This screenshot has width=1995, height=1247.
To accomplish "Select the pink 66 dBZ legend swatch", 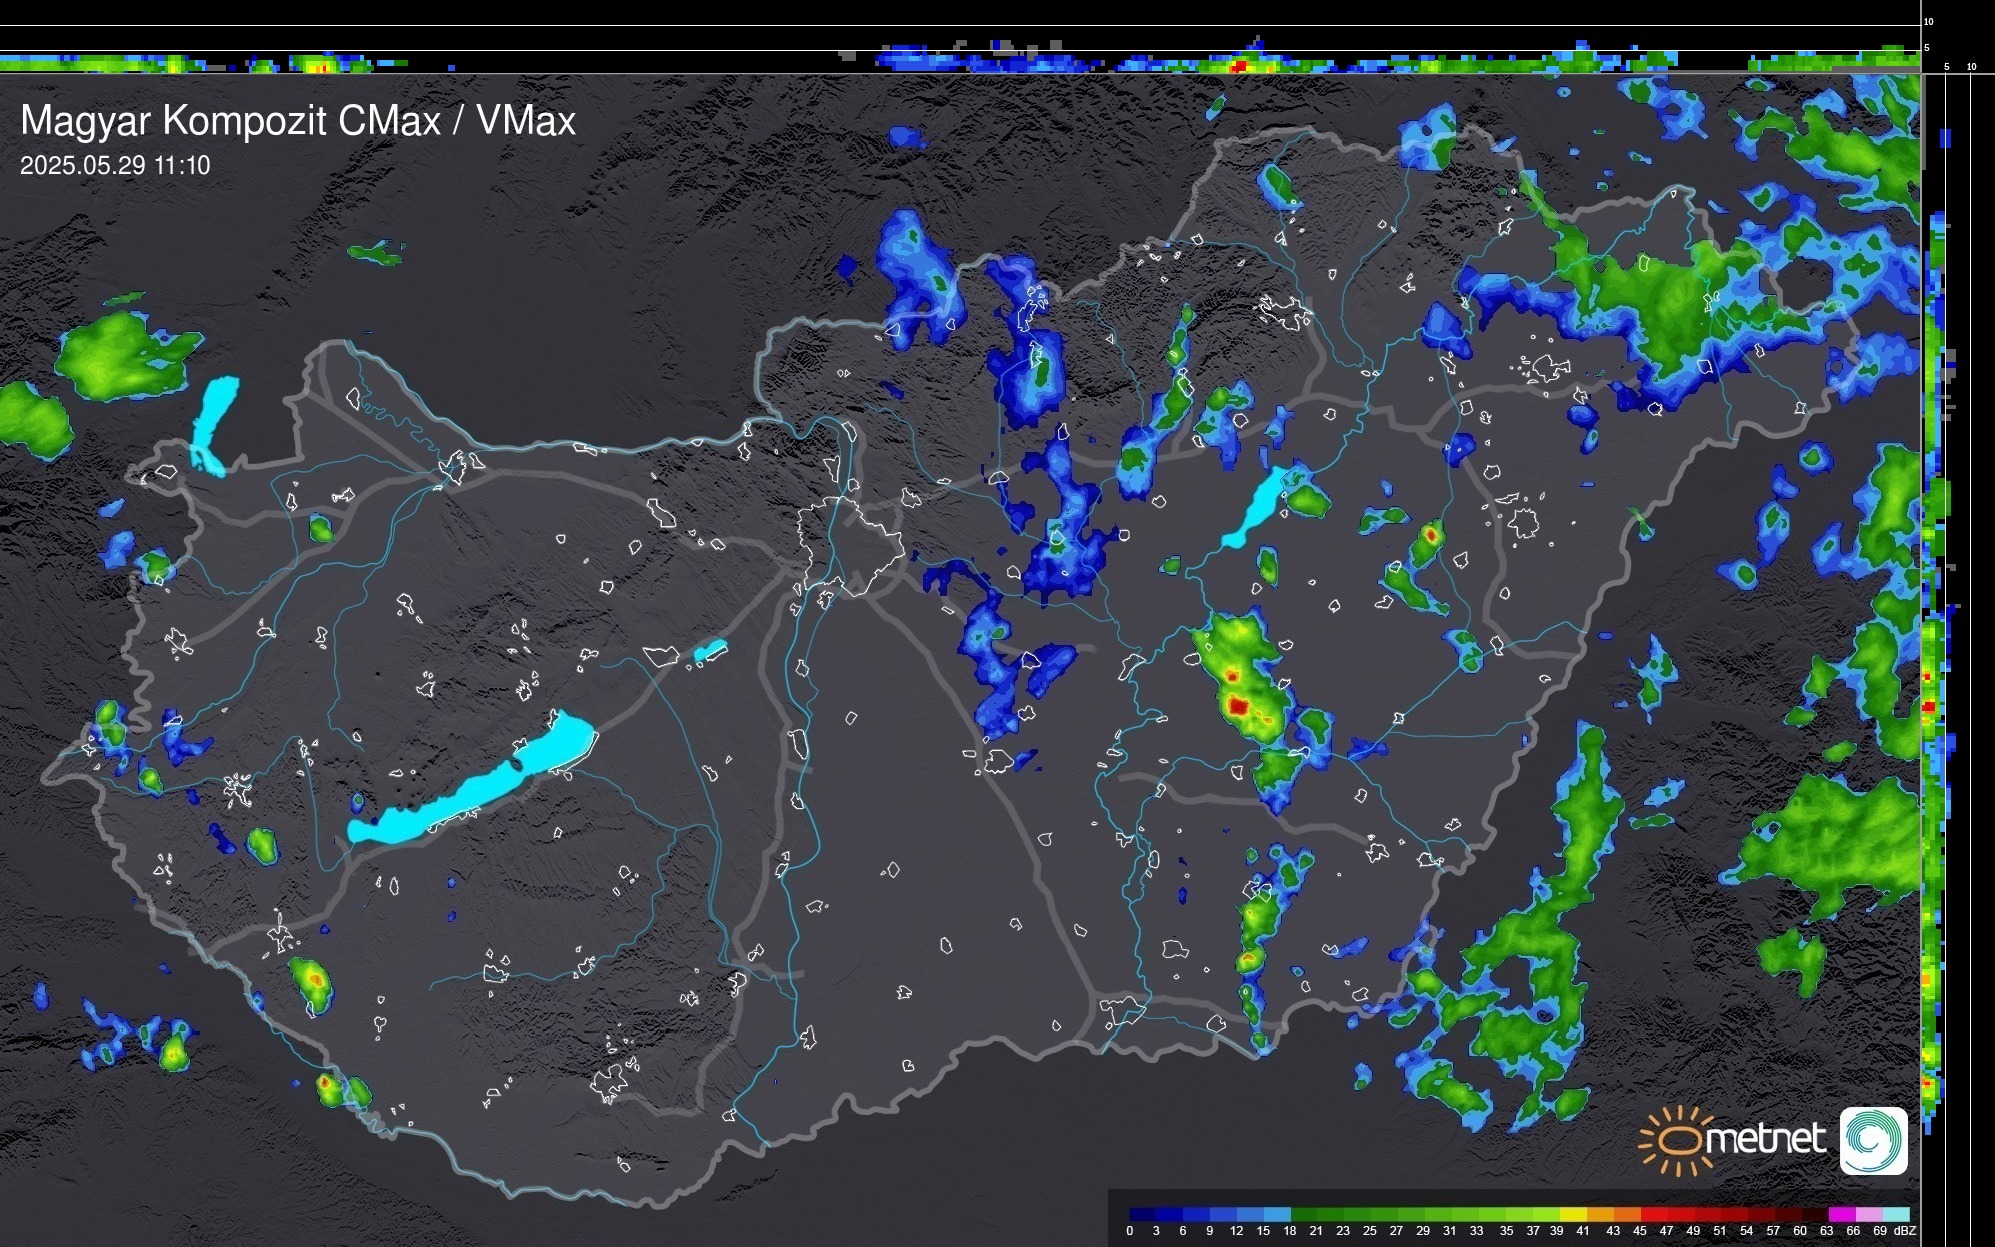I will 1868,1214.
